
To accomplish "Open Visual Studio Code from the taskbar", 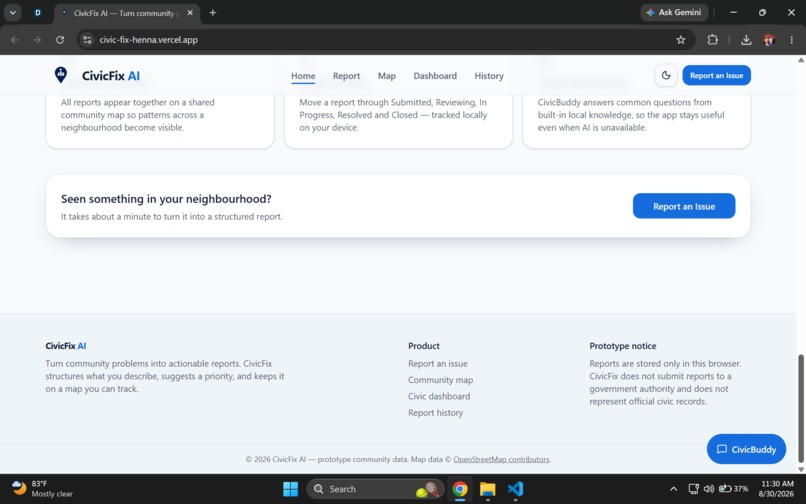I will (515, 489).
